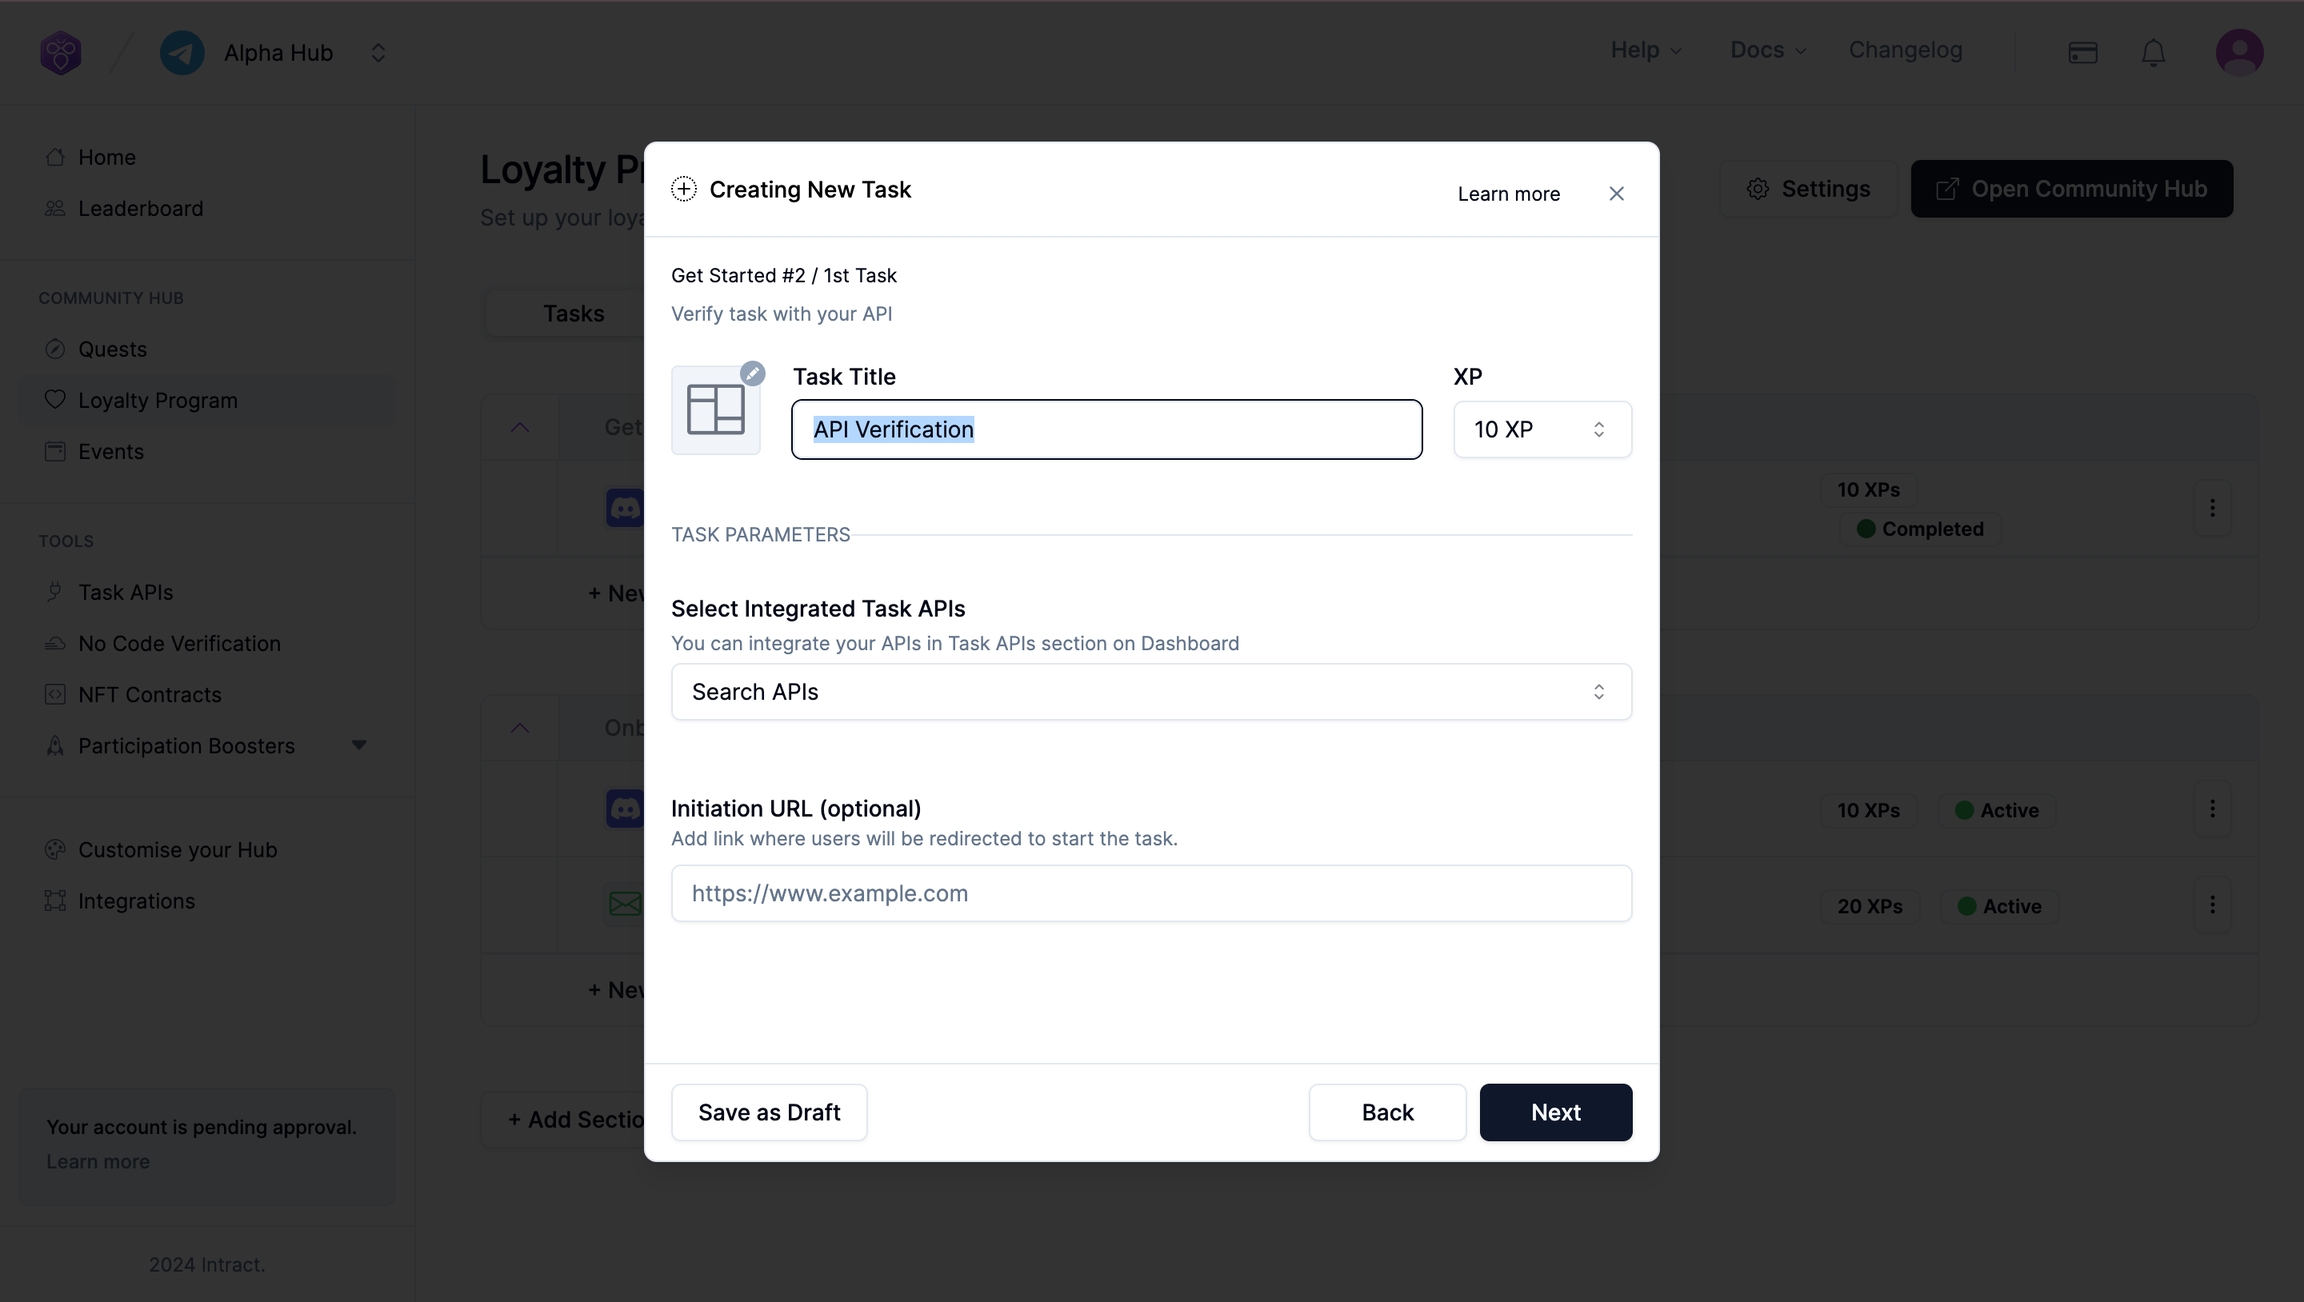
Task: Click Save as Draft button
Action: (x=769, y=1112)
